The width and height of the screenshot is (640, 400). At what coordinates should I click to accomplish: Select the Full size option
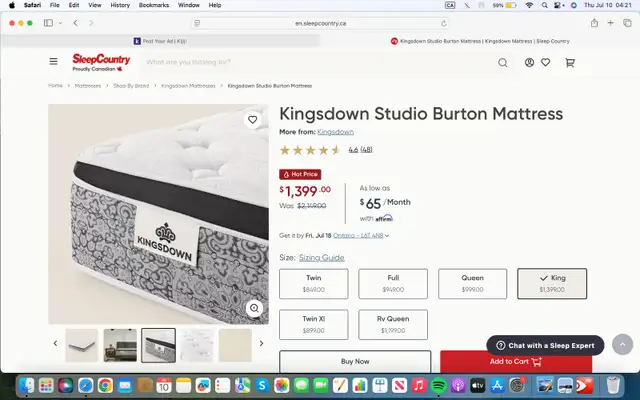[x=393, y=284]
